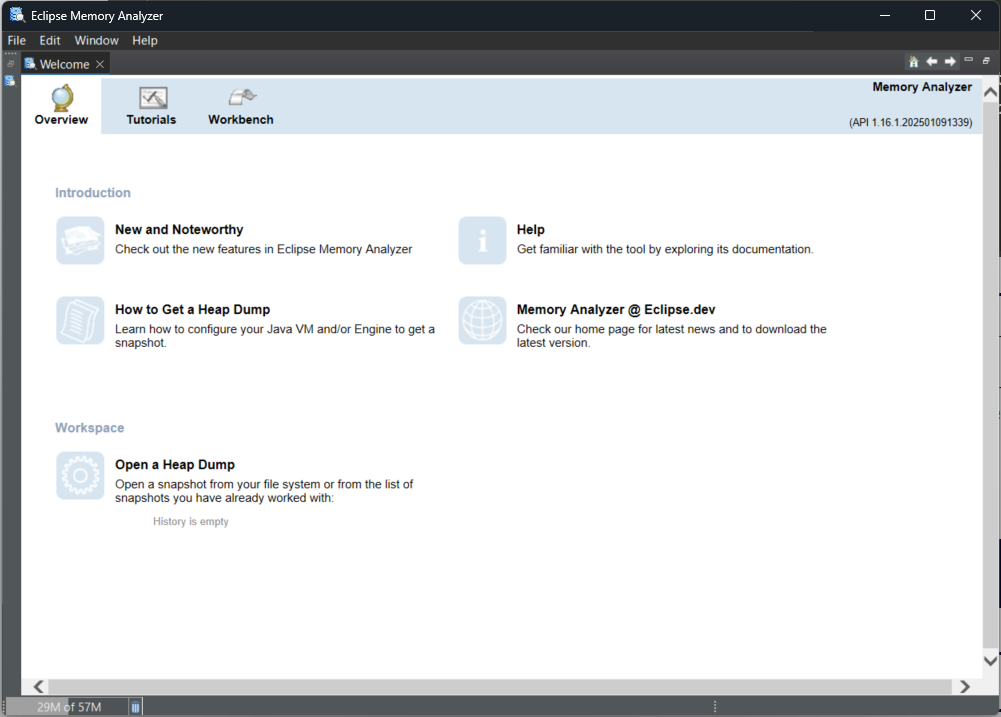Click the navigate back arrow icon
This screenshot has height=717, width=1001.
(x=931, y=62)
